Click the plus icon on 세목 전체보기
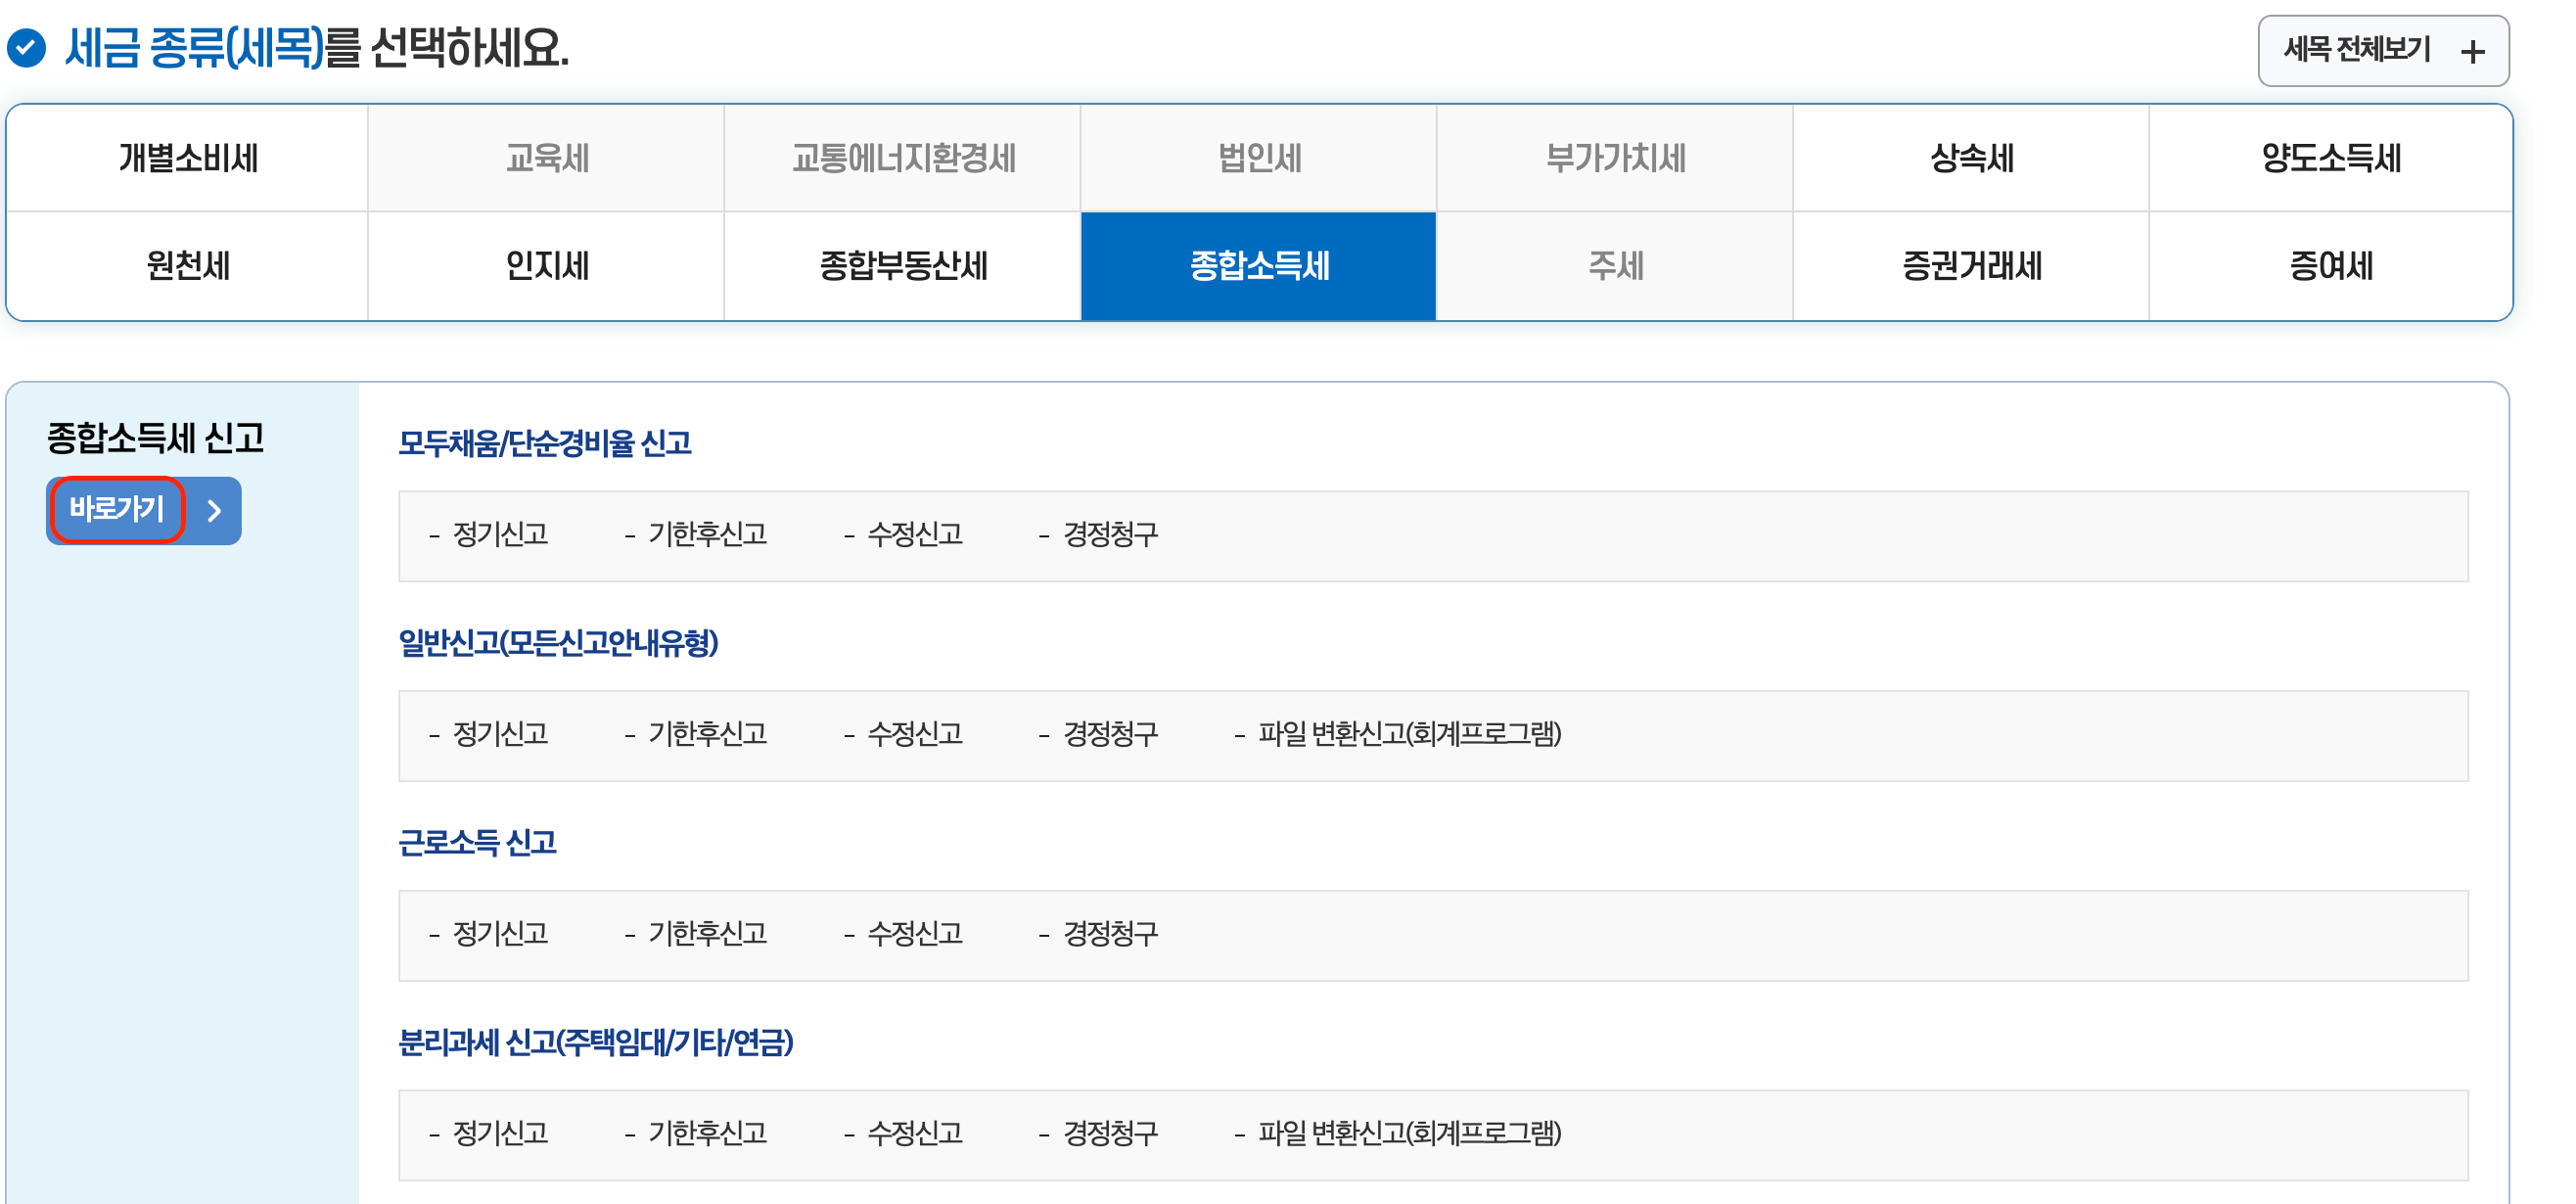 (x=2472, y=52)
